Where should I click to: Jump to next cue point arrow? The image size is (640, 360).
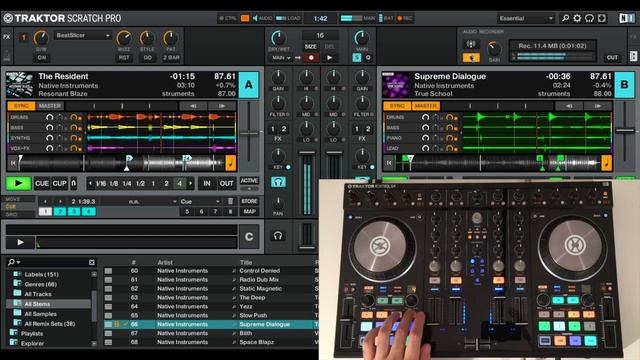[60, 201]
